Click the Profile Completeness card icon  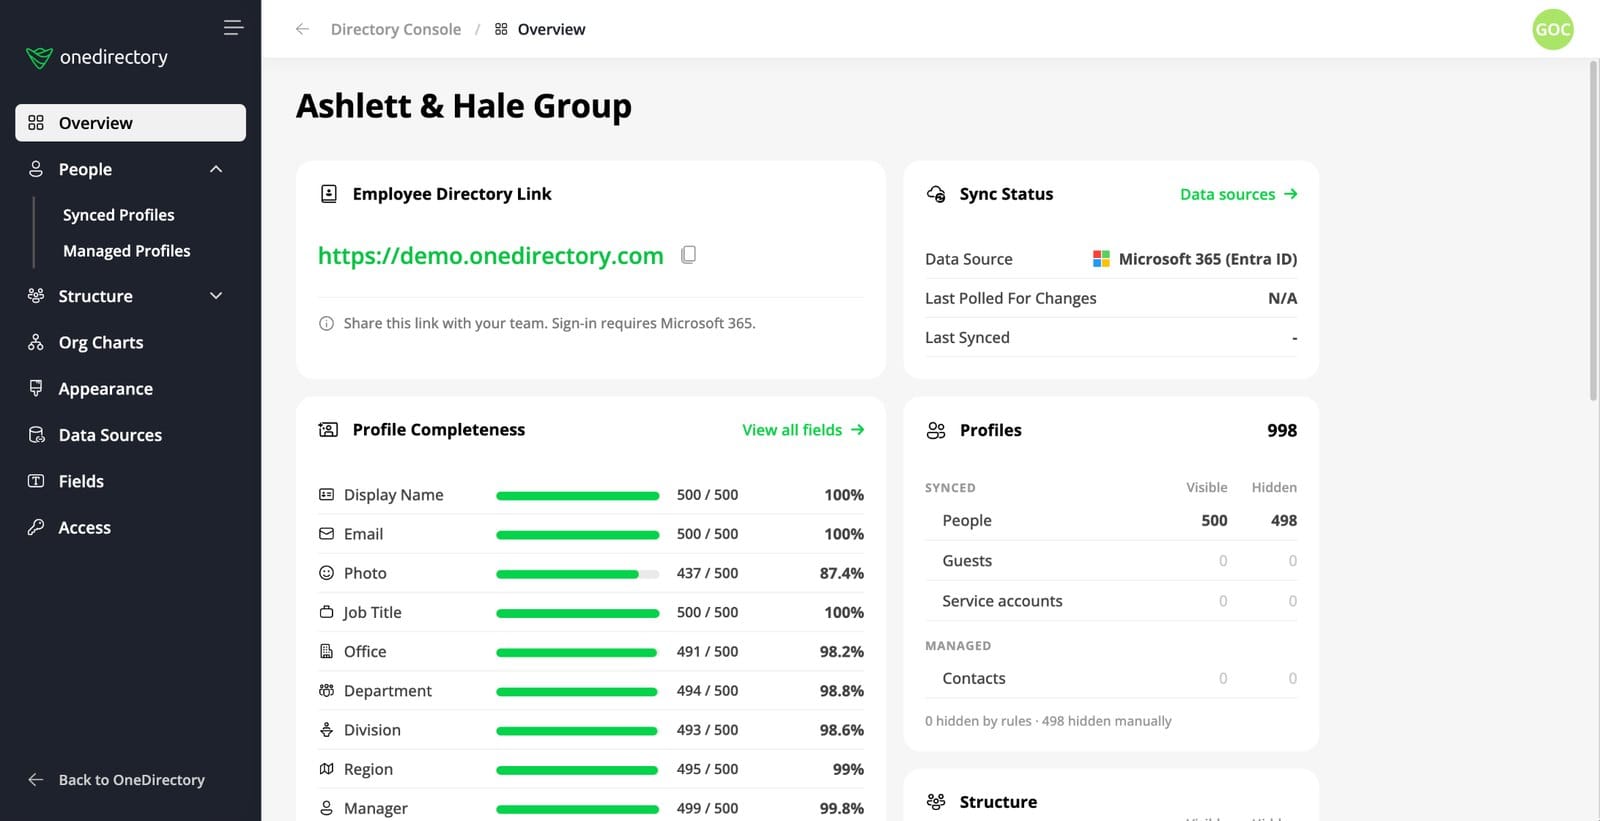pos(328,430)
